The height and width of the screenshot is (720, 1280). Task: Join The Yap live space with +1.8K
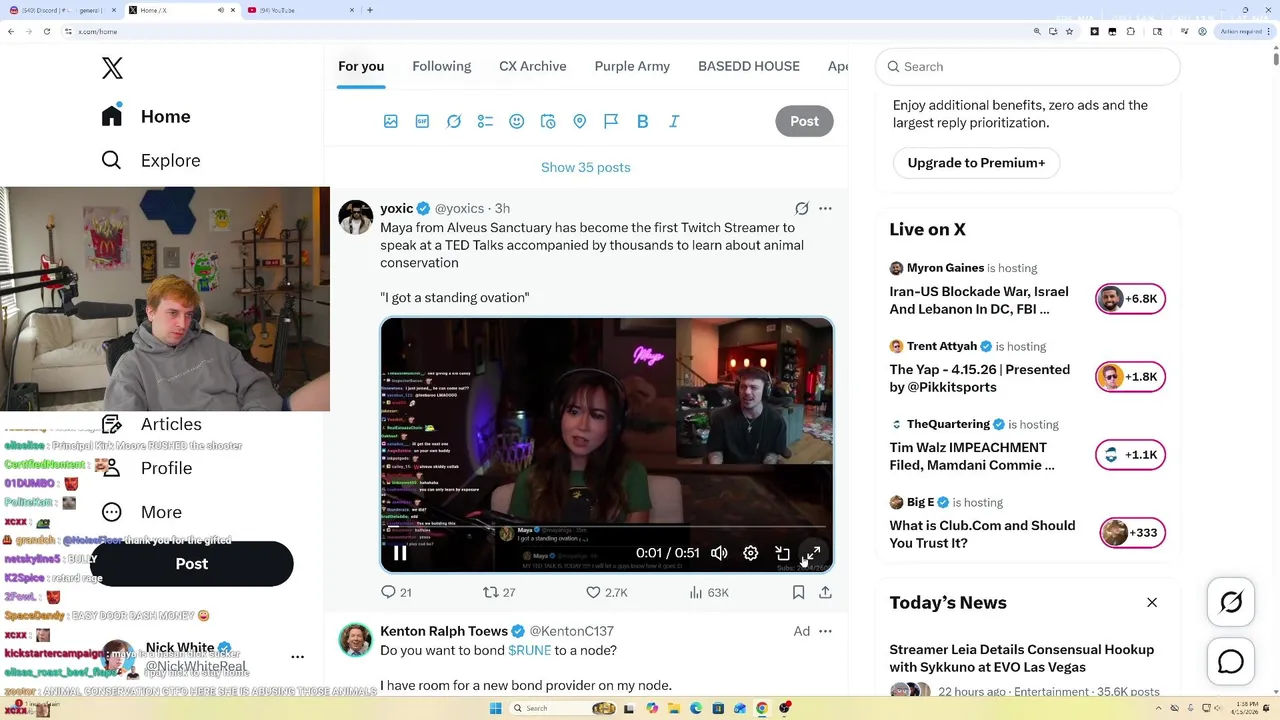point(1130,376)
